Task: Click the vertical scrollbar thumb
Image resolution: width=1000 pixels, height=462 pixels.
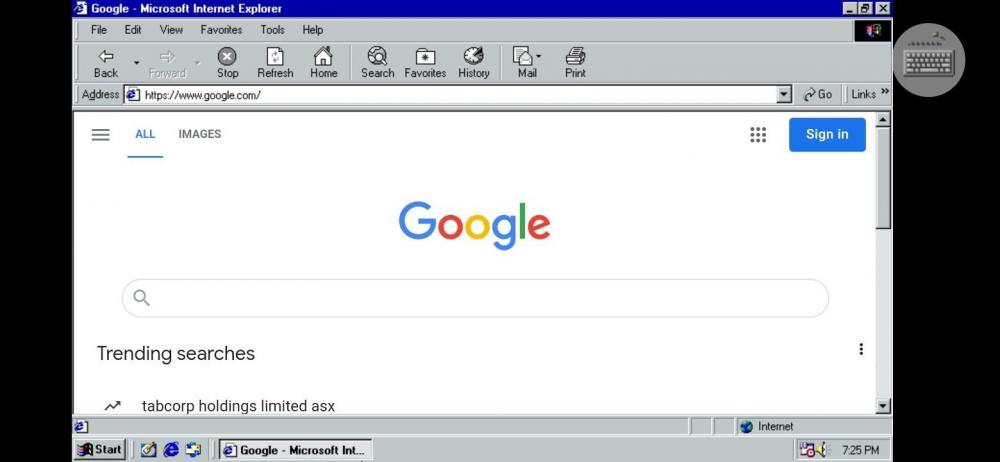Action: 883,177
